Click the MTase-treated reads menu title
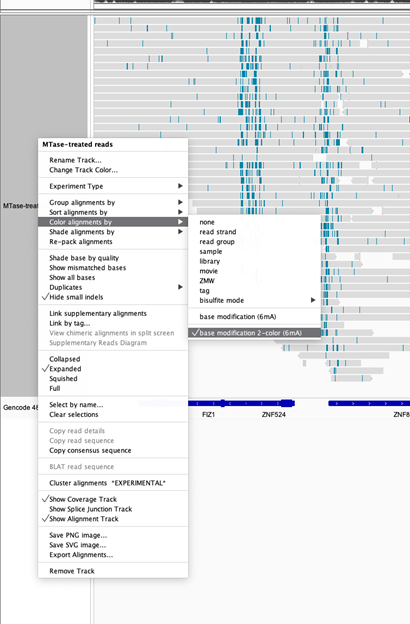Screen dimensions: 410x624 (x=78, y=144)
